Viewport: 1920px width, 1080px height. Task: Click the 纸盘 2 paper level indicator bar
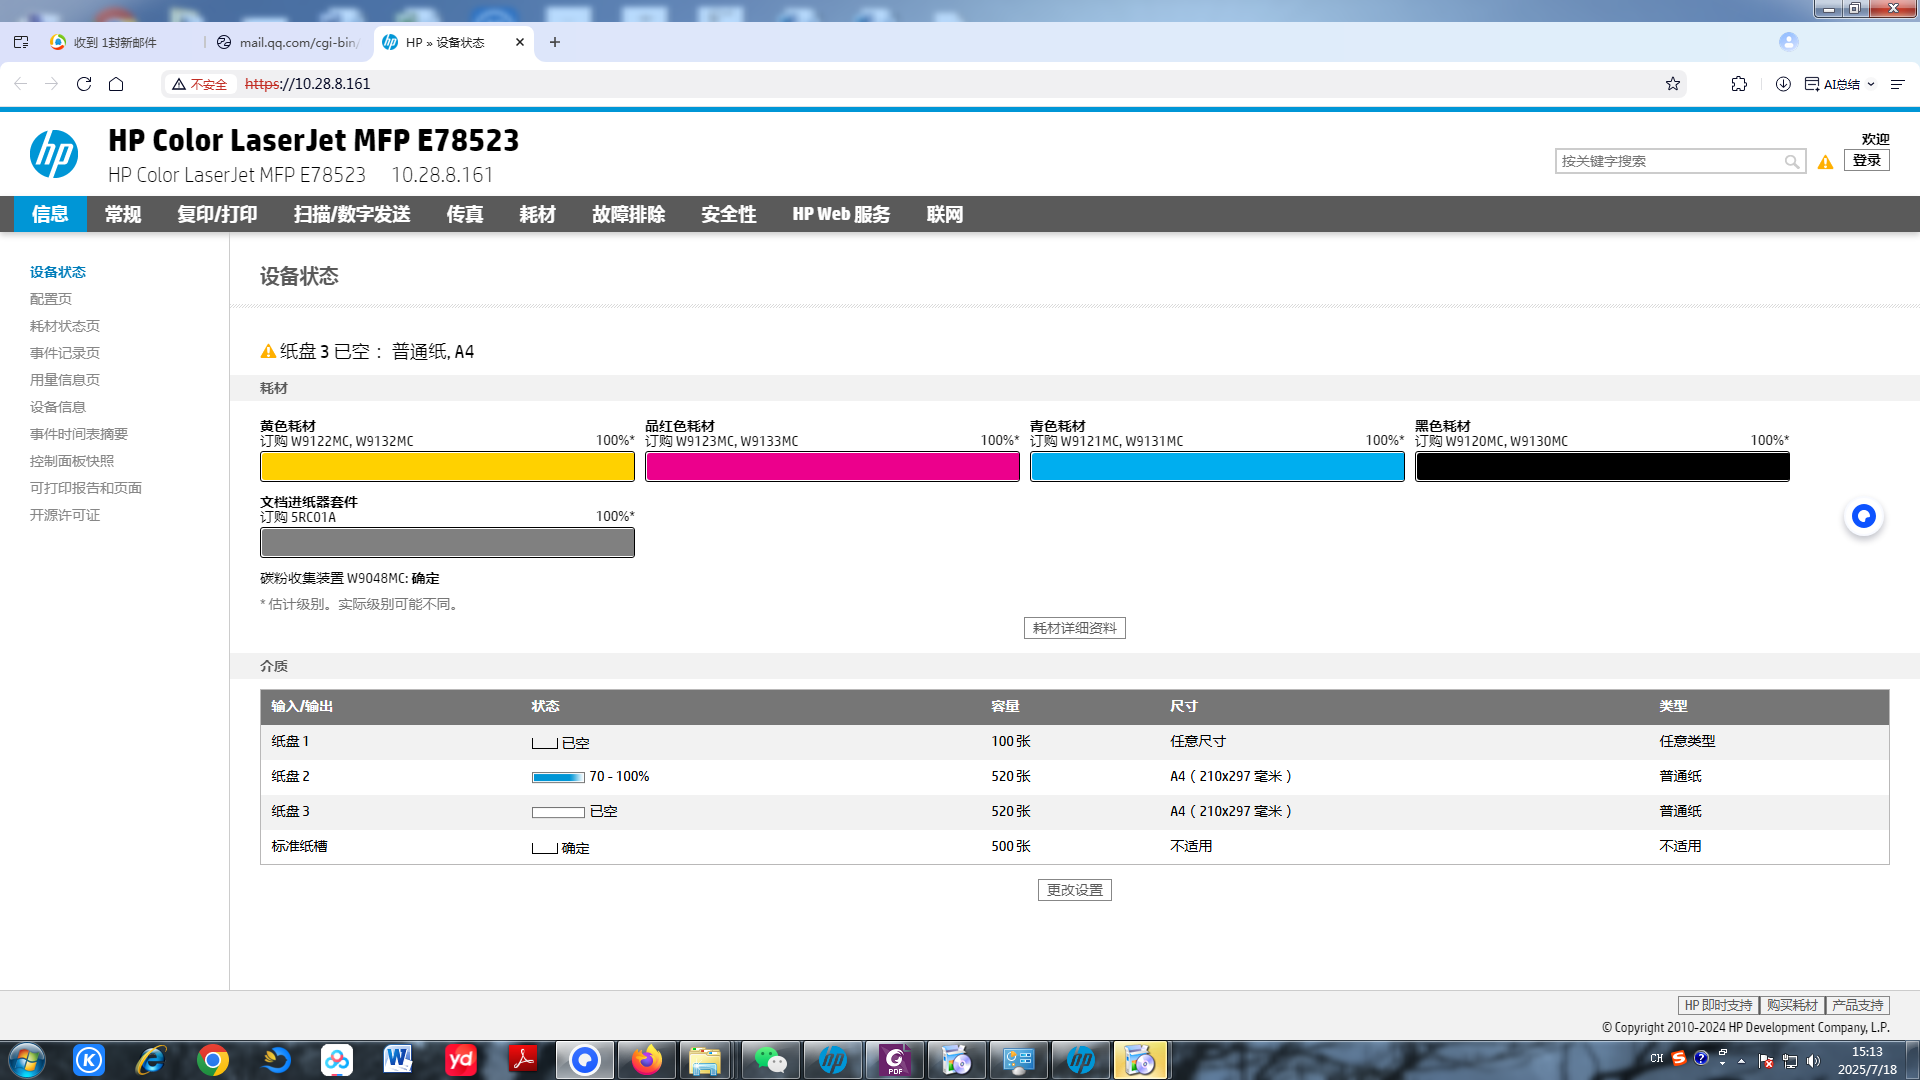pyautogui.click(x=558, y=777)
